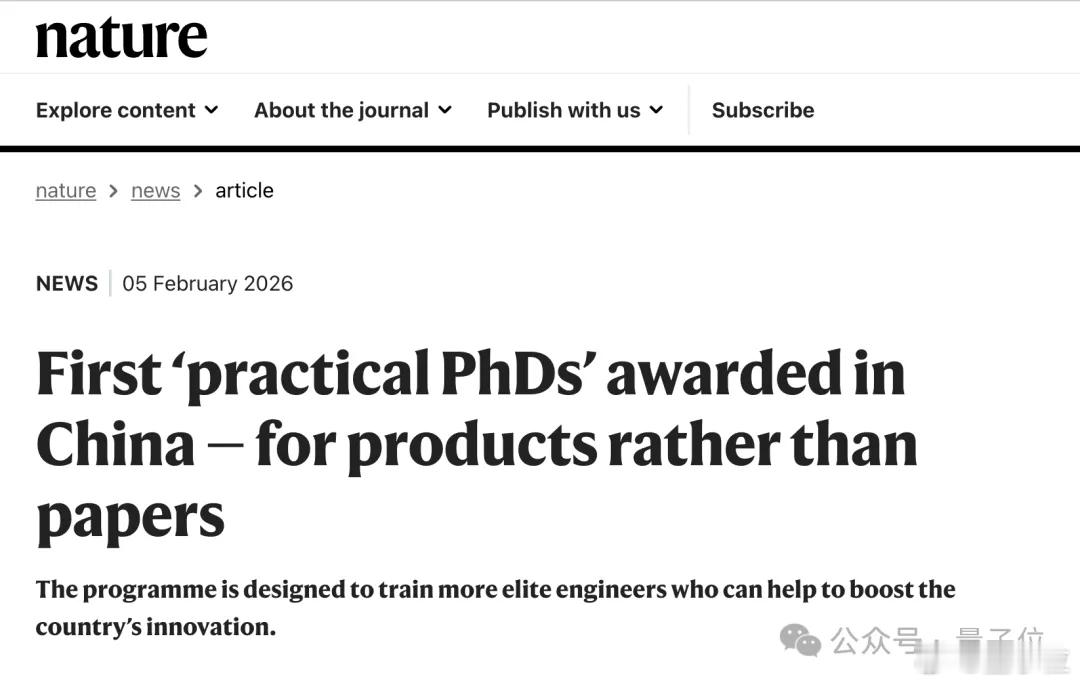Go to news breadcrumb link
Screen dimensions: 1080x685
(155, 190)
